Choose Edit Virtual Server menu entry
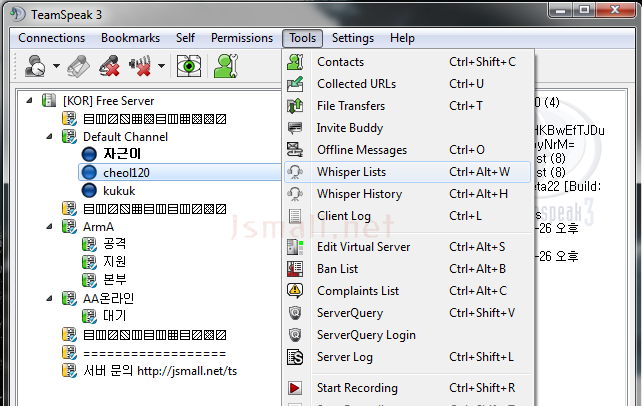 pyautogui.click(x=407, y=247)
